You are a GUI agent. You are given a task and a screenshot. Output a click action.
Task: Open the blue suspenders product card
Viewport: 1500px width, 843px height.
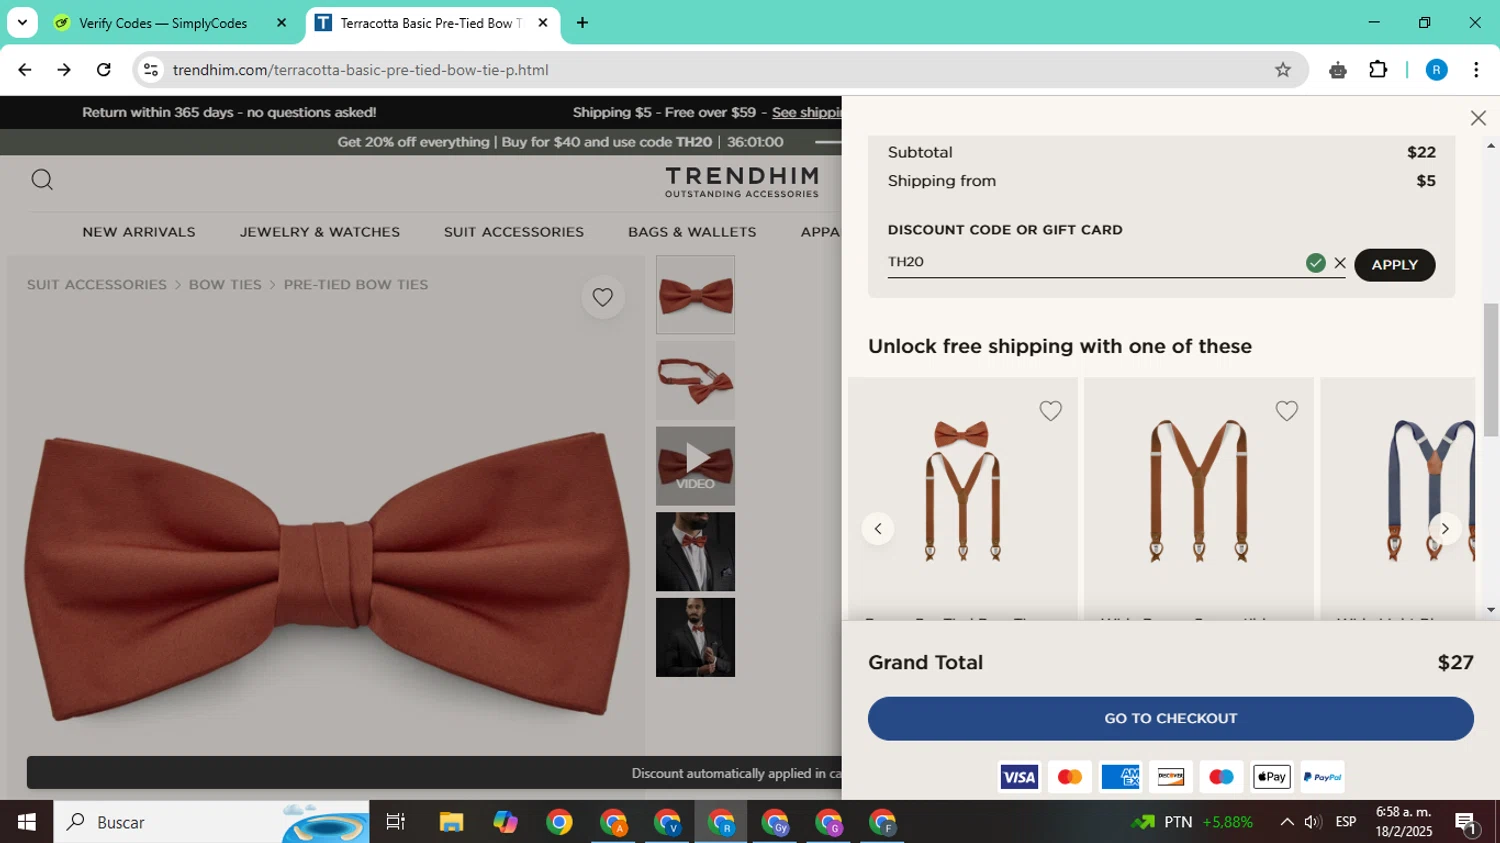click(x=1397, y=497)
